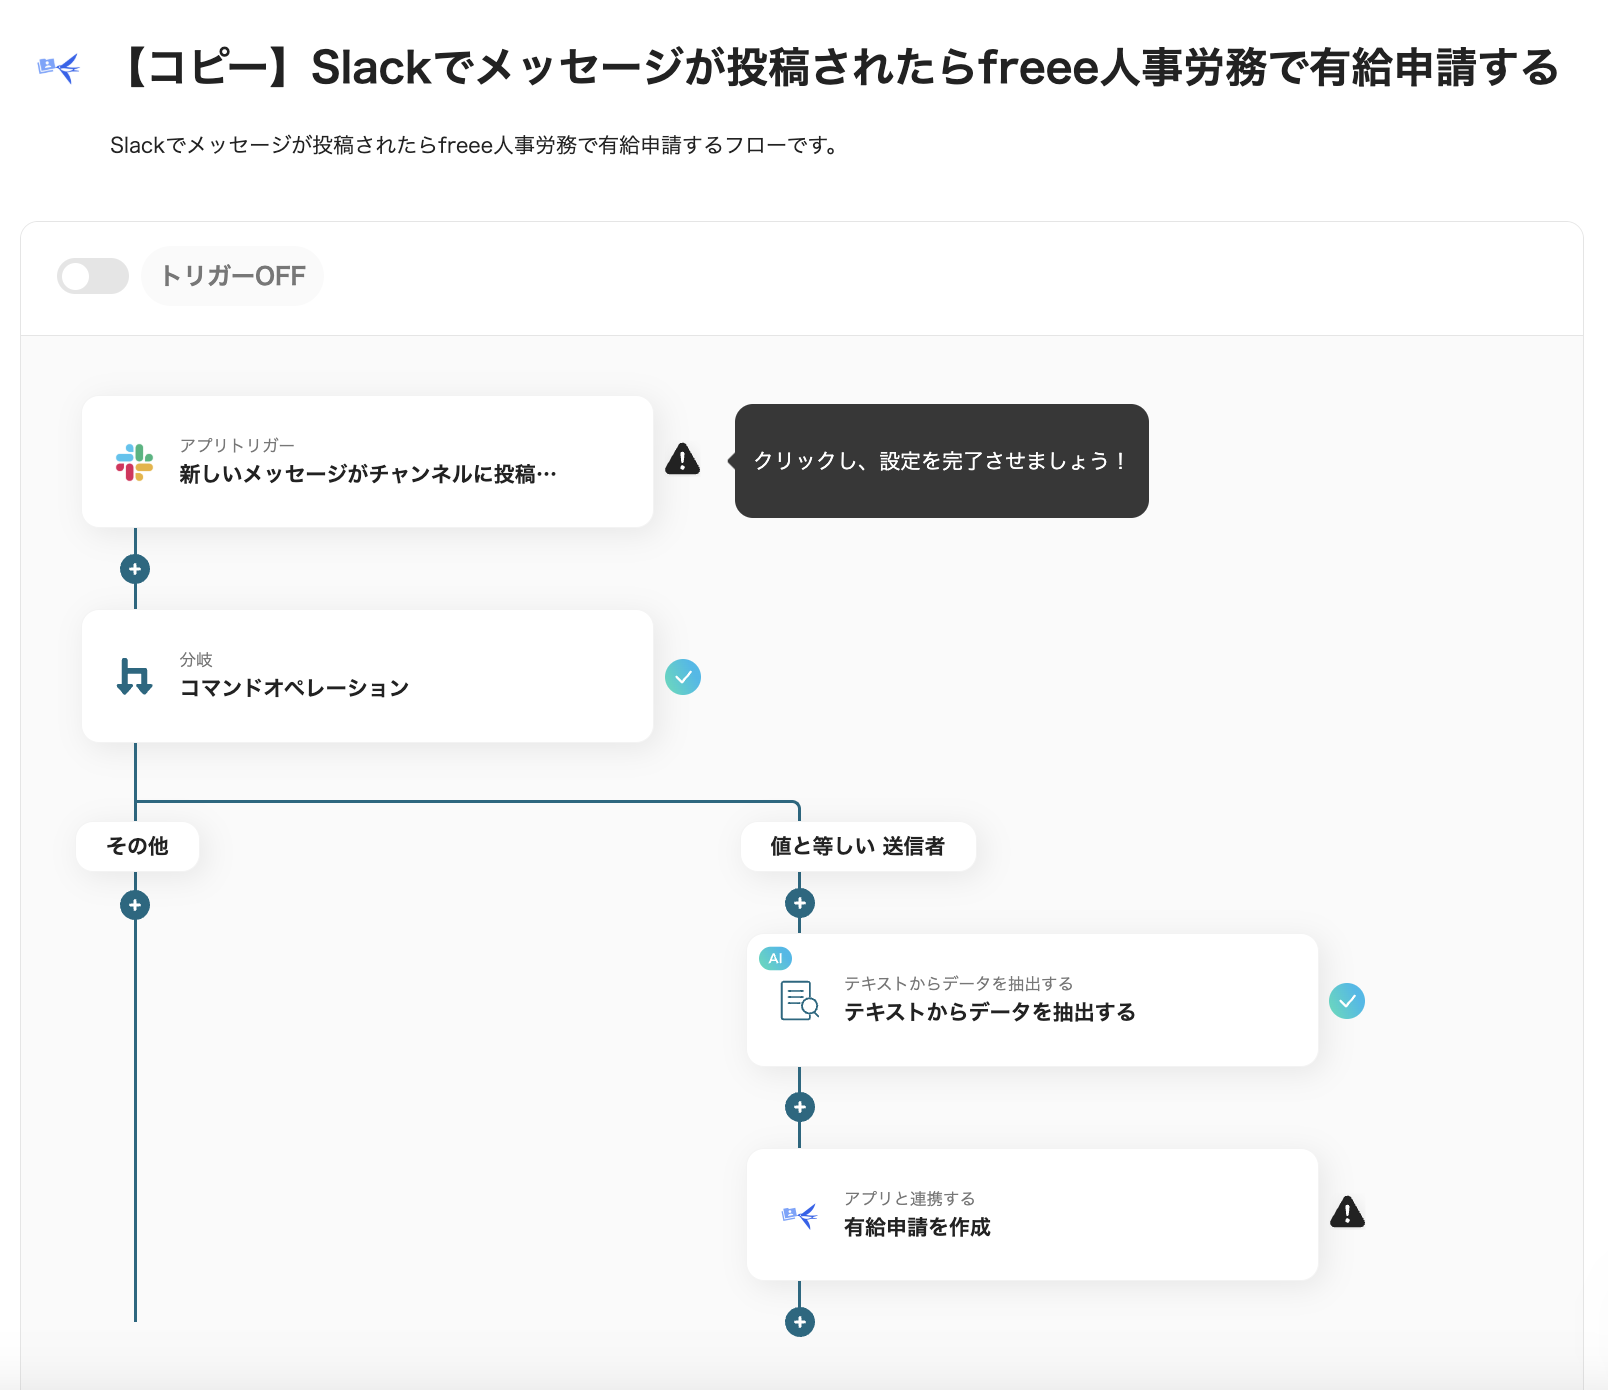Click the Slack icon in the trigger card
The image size is (1608, 1390).
(x=135, y=462)
